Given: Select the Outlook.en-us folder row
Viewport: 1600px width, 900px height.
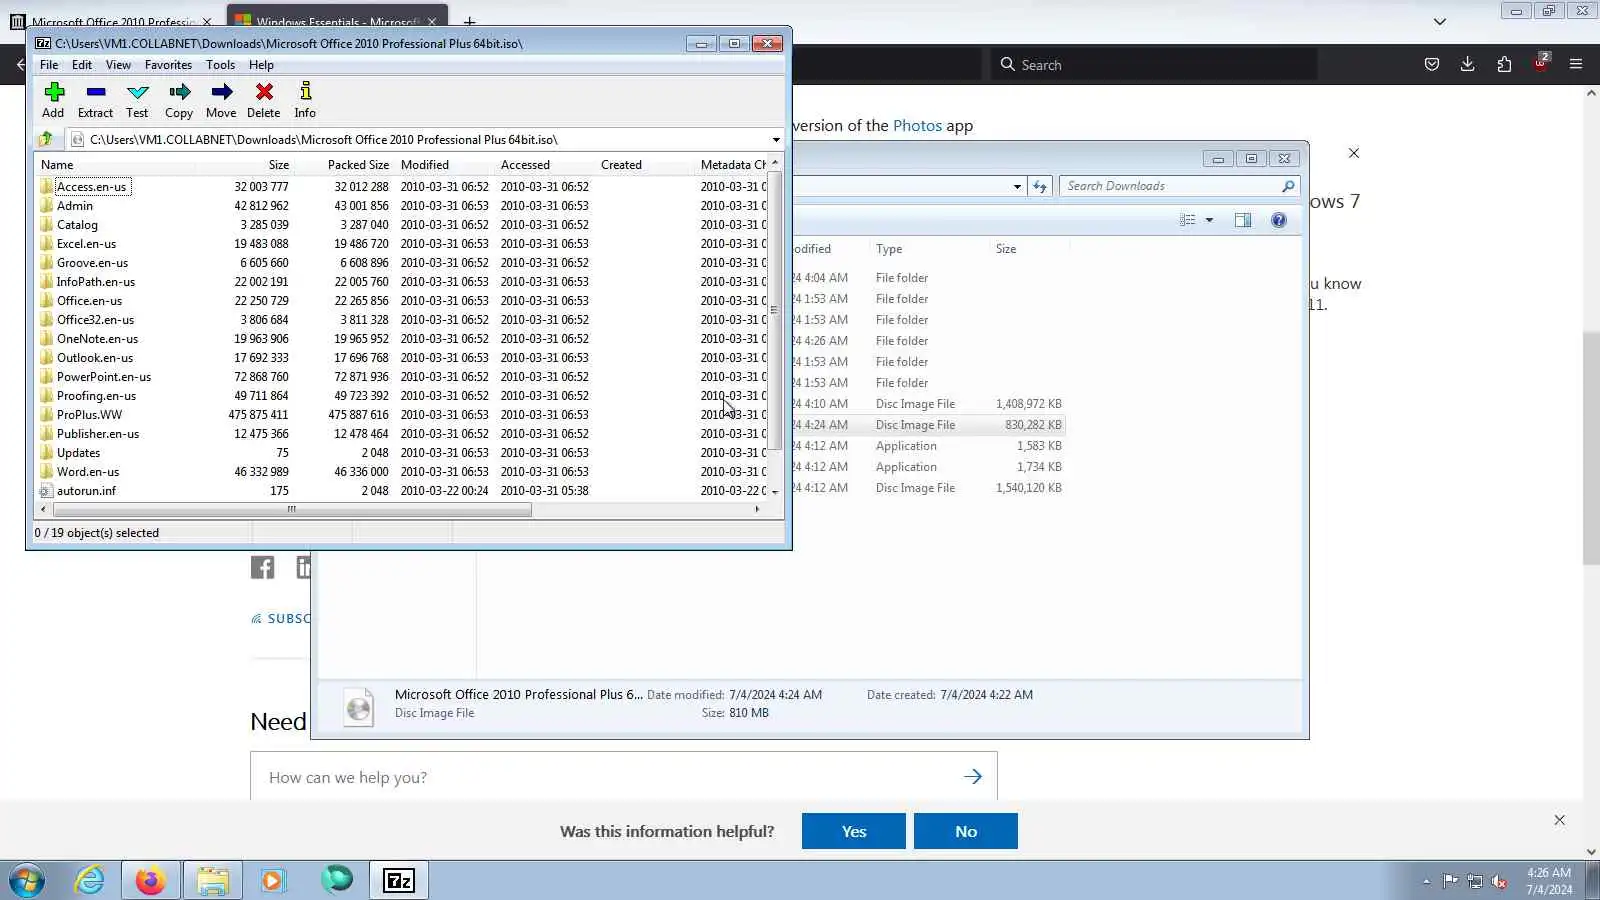Looking at the screenshot, I should [95, 358].
